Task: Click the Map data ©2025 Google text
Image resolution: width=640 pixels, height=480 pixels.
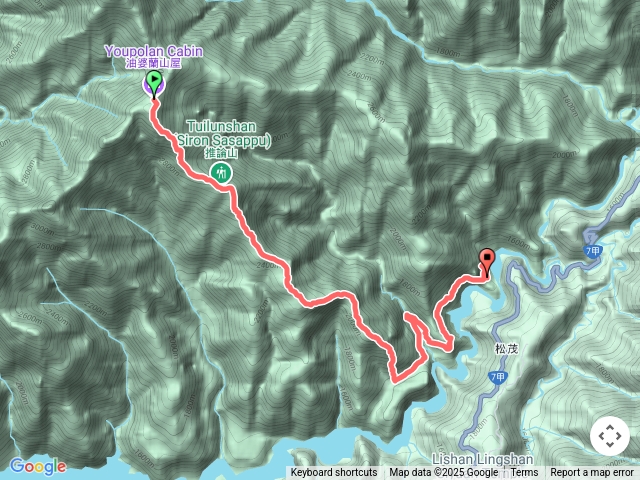Action: 444,473
